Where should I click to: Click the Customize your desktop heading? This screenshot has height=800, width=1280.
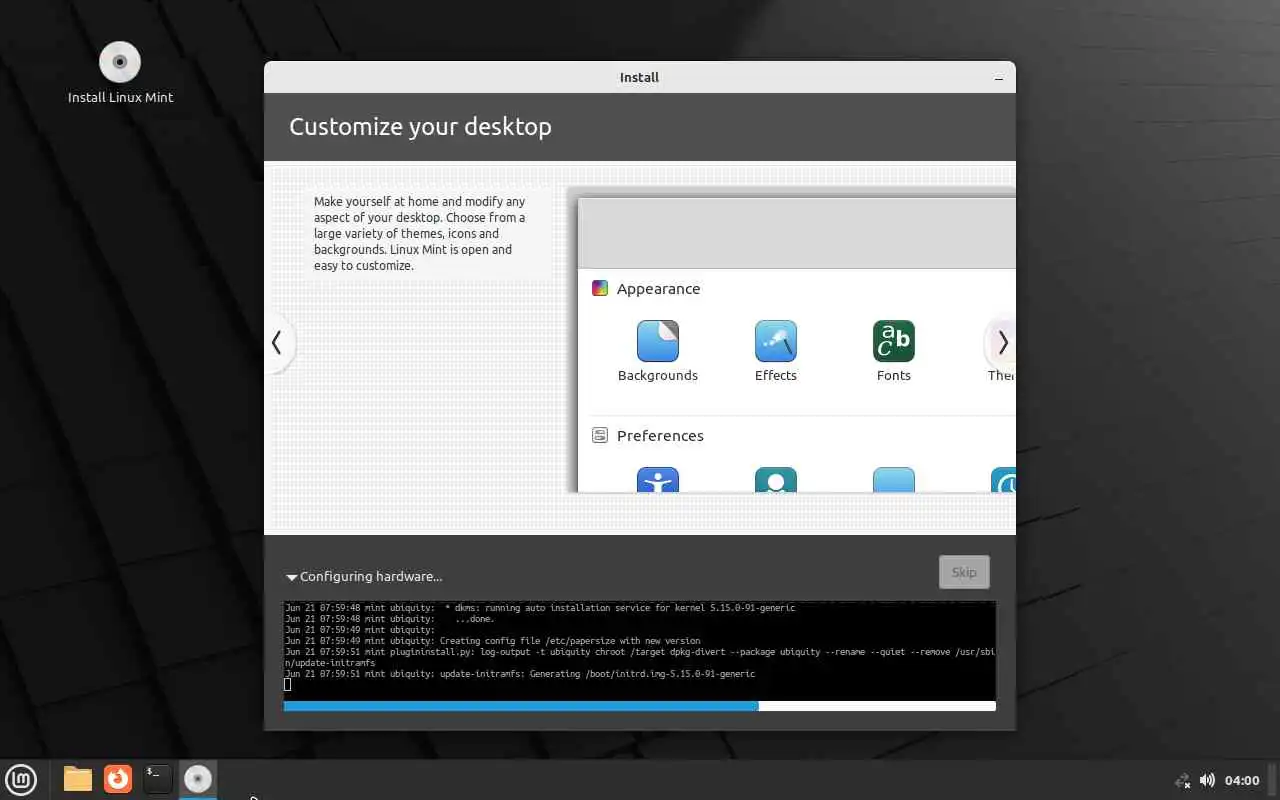[420, 127]
